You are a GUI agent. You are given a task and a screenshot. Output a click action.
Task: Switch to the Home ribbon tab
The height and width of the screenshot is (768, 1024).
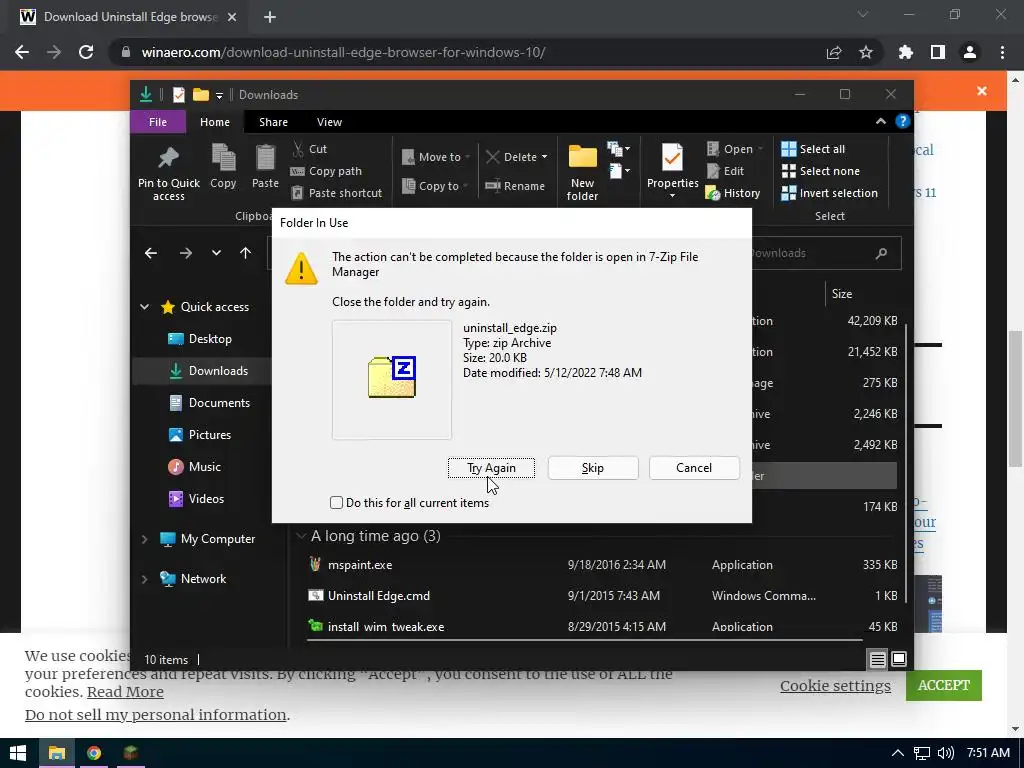click(215, 122)
